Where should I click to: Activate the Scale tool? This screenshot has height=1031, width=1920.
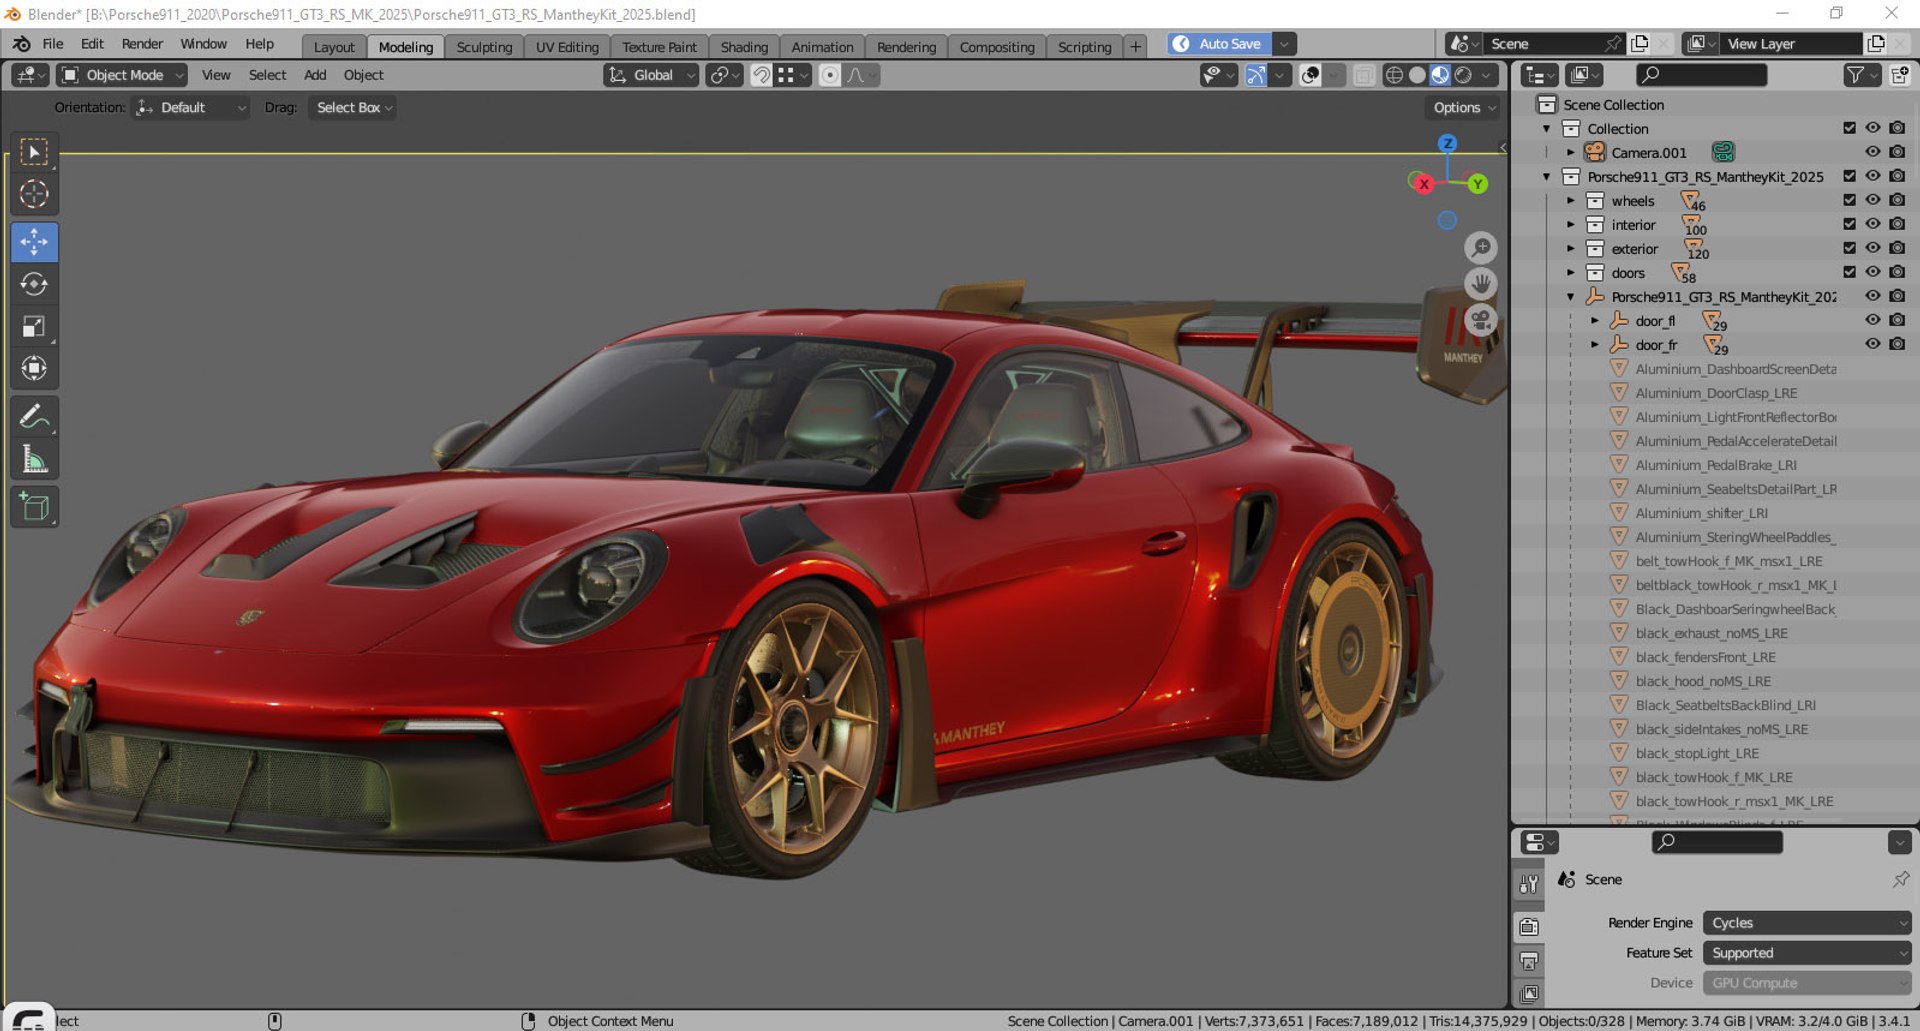point(34,326)
